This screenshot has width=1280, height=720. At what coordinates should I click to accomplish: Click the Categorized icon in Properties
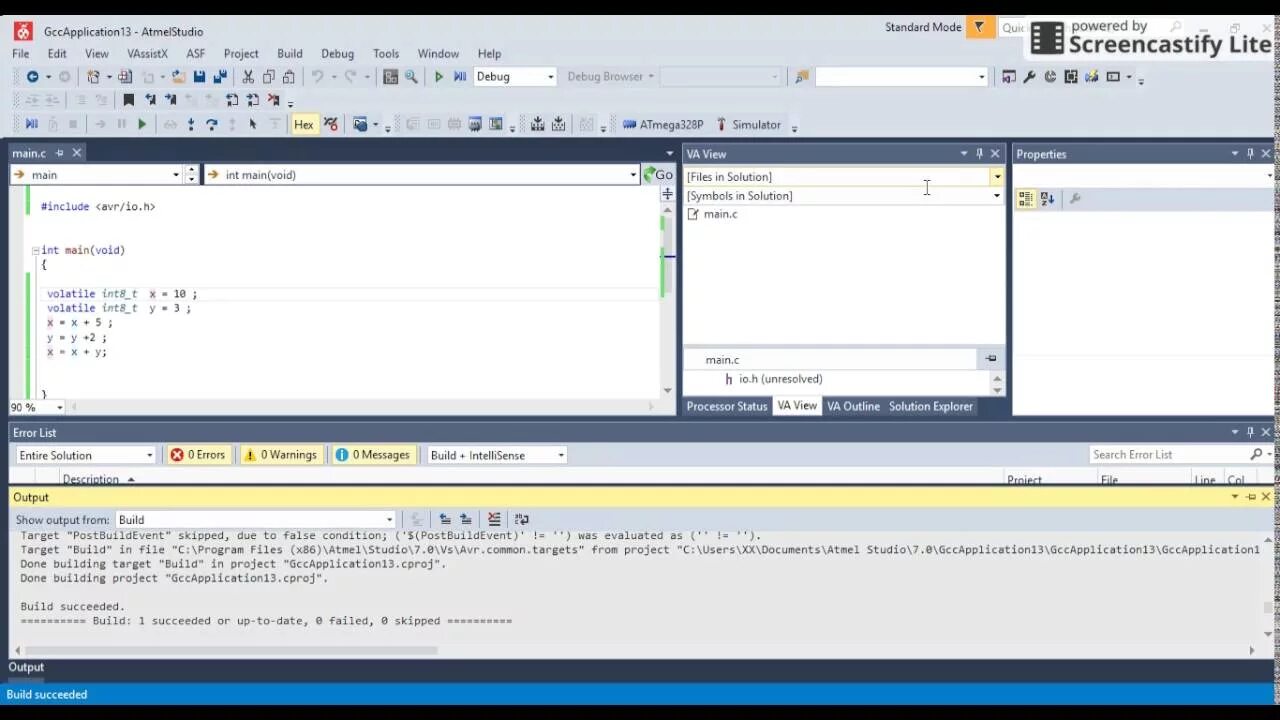pyautogui.click(x=1025, y=199)
